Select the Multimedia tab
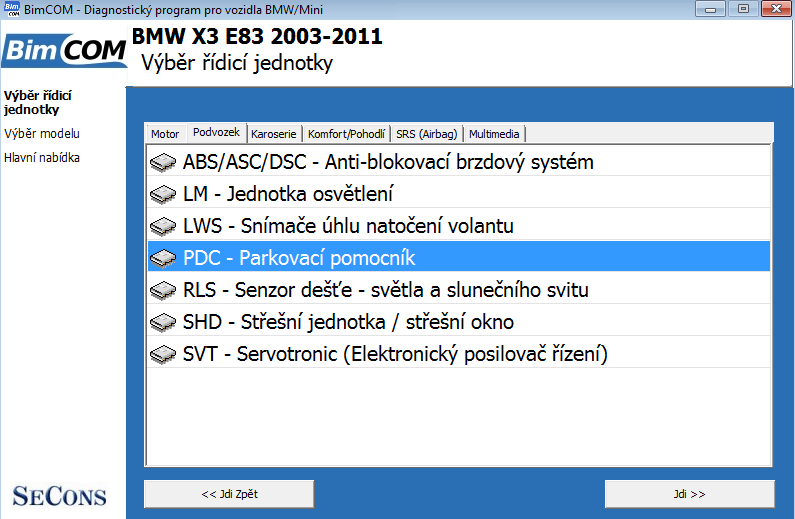Viewport: 795px width, 519px height. click(x=494, y=134)
